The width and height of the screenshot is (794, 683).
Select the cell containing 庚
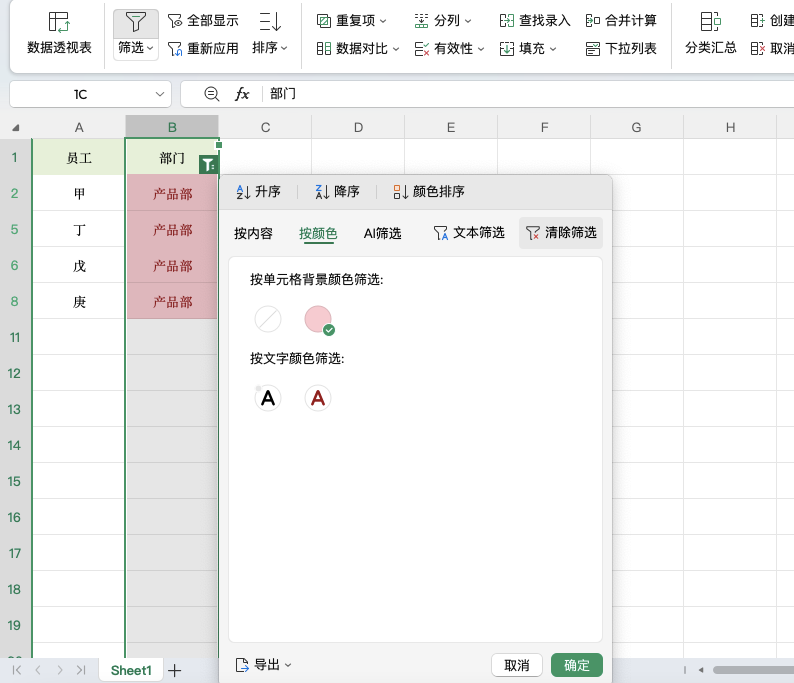pyautogui.click(x=79, y=301)
